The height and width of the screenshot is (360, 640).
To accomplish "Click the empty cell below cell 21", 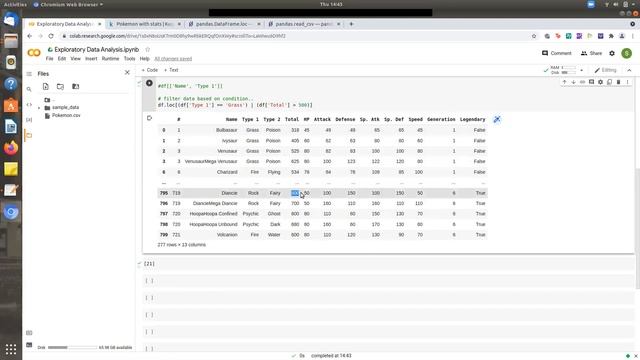I will click(x=388, y=281).
